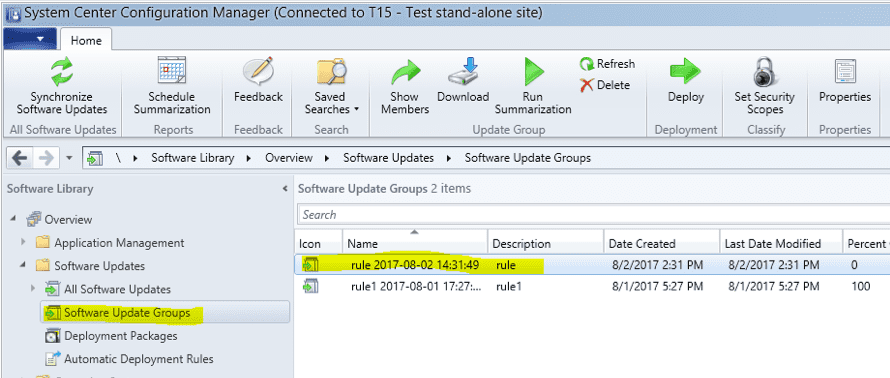Select Automatic Deployment Rules node
This screenshot has width=890, height=378.
[x=138, y=359]
